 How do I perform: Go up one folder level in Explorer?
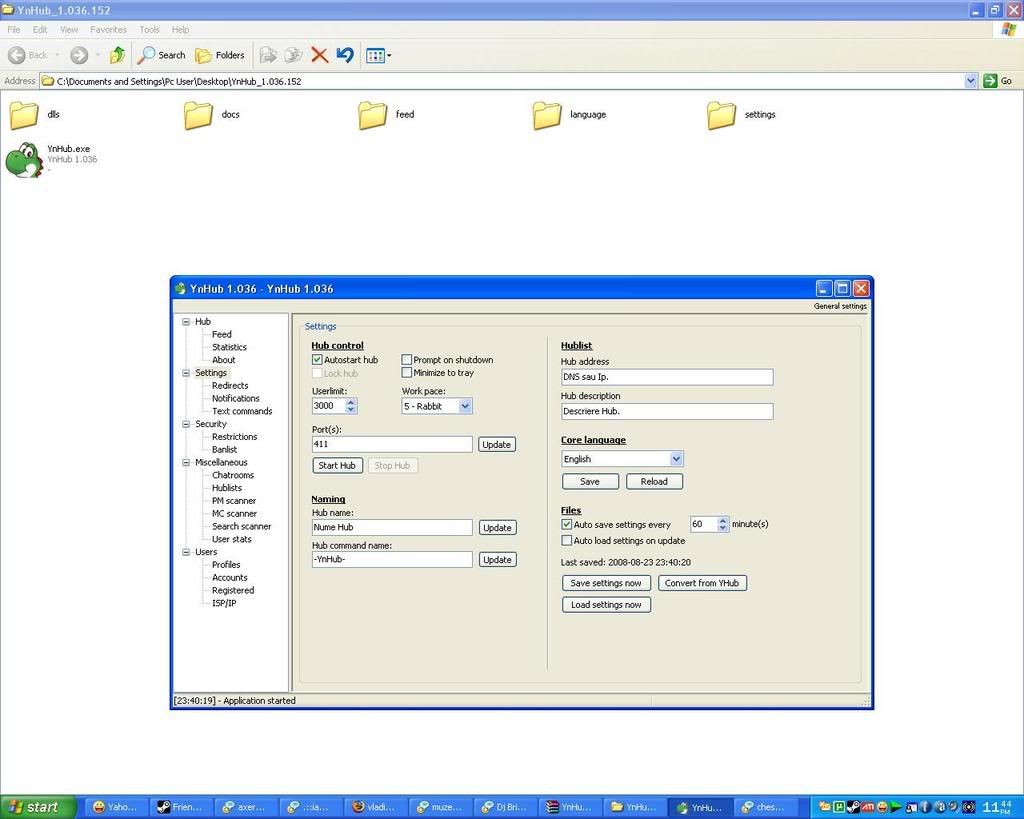point(118,56)
